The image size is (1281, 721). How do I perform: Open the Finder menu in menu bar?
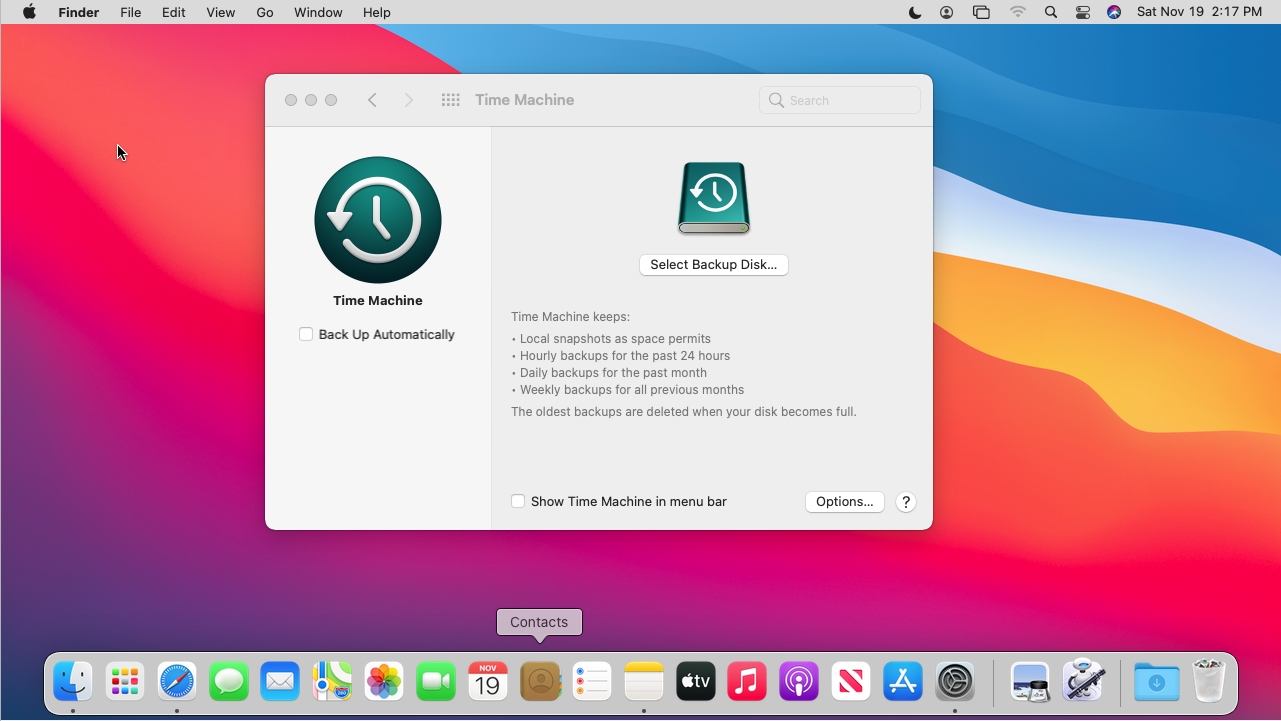78,12
